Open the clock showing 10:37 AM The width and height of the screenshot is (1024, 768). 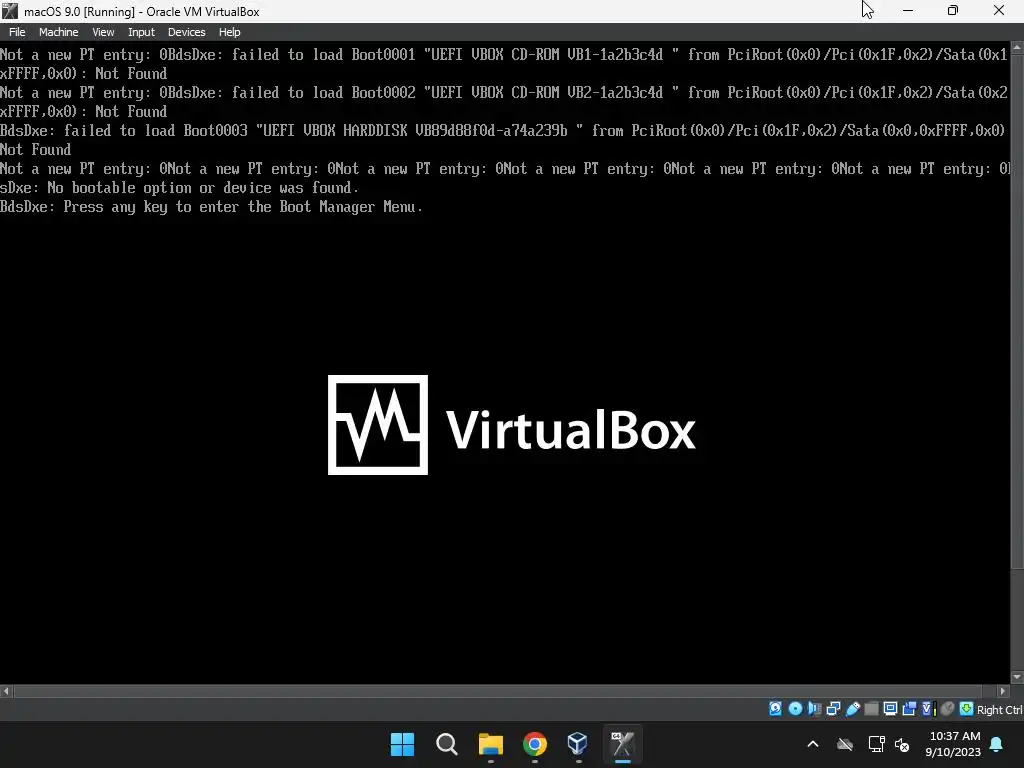tap(953, 744)
